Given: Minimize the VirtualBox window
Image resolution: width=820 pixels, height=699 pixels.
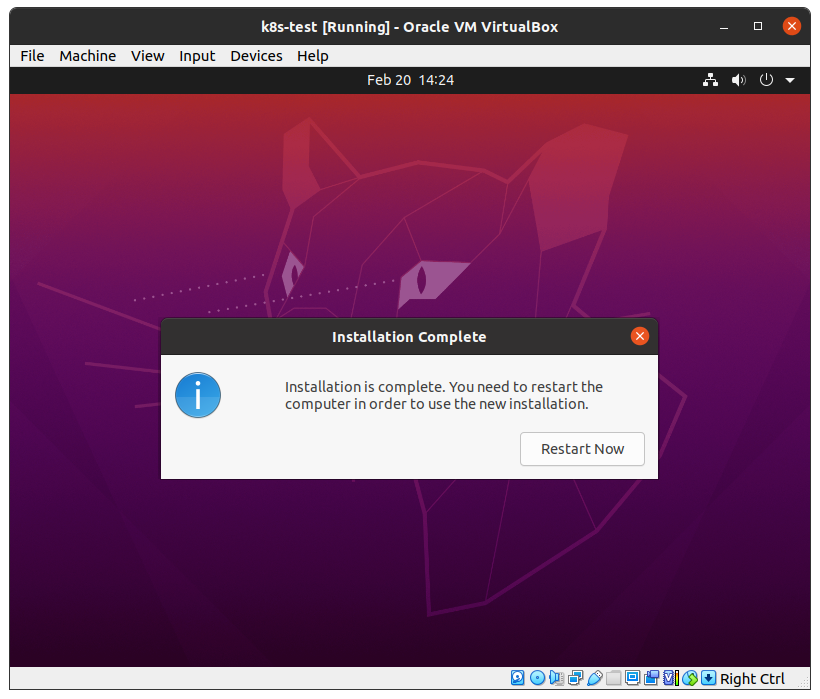Looking at the screenshot, I should (724, 26).
